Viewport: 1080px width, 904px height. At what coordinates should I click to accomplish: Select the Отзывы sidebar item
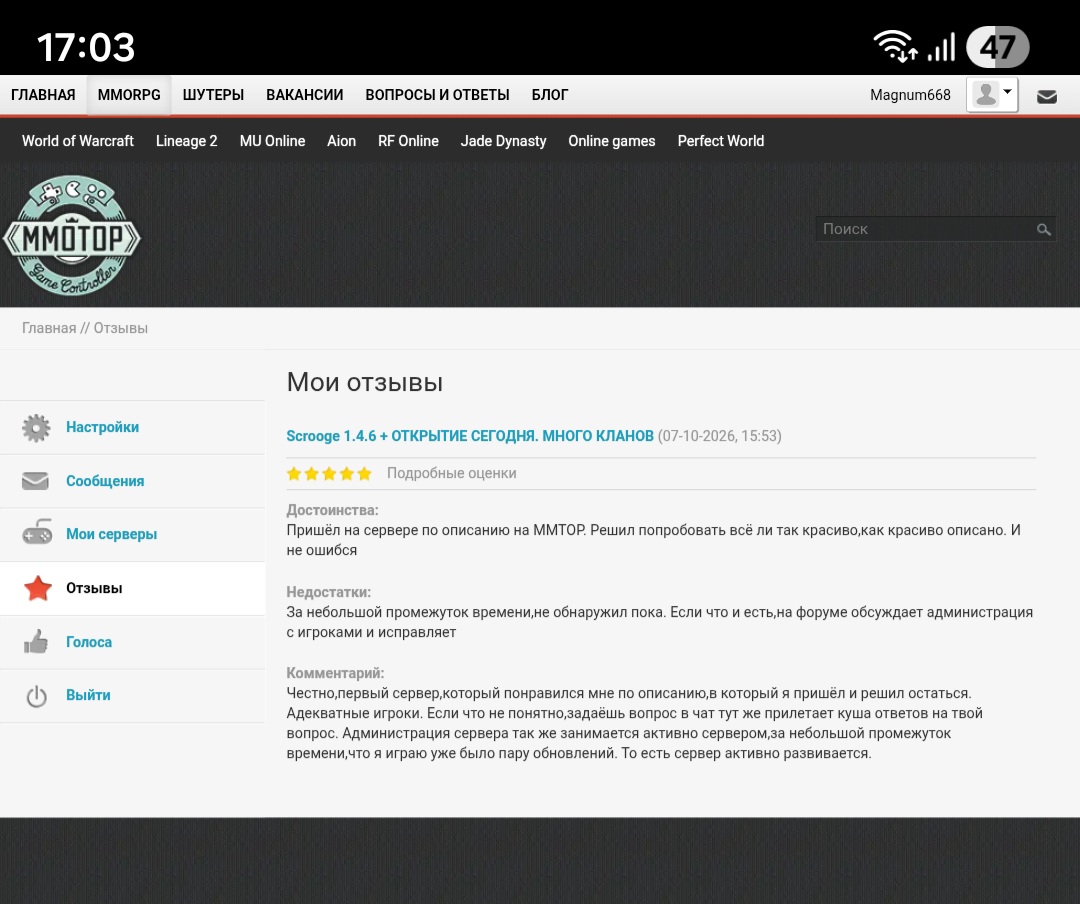tap(94, 588)
